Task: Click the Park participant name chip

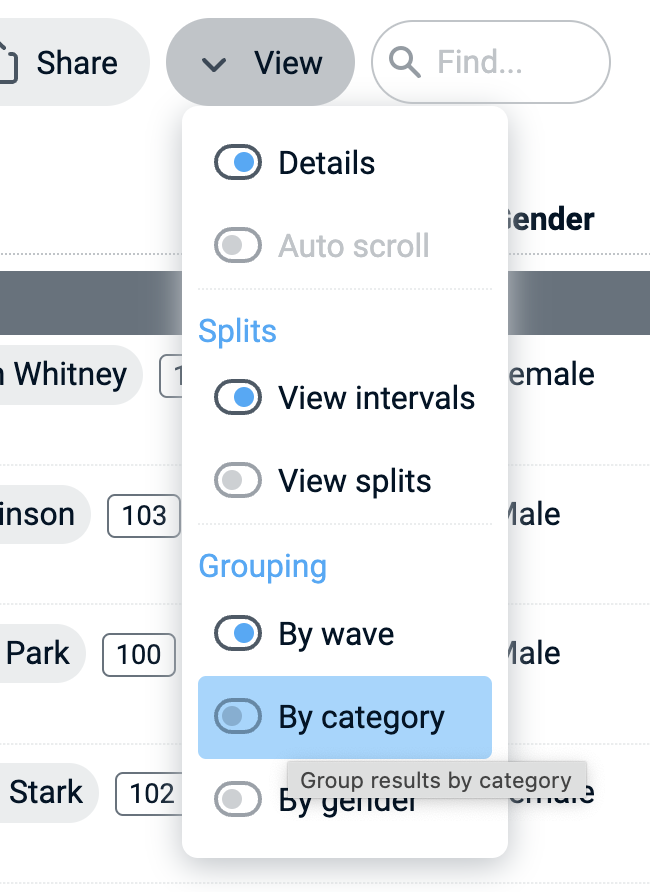Action: 38,654
